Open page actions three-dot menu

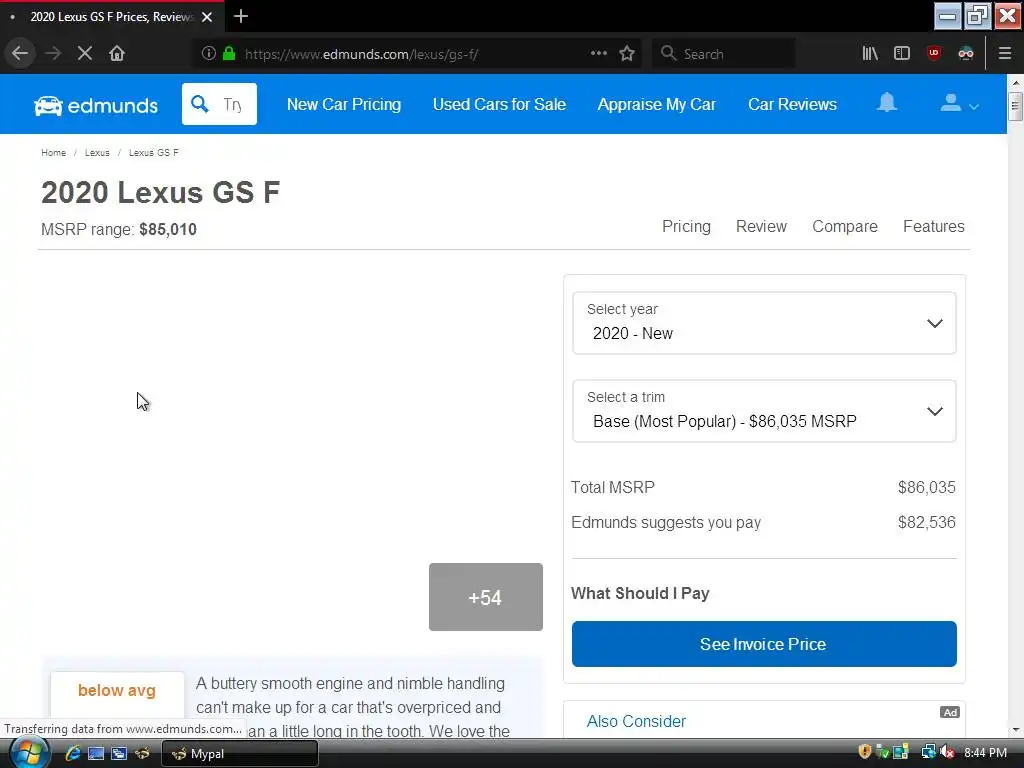pos(599,54)
